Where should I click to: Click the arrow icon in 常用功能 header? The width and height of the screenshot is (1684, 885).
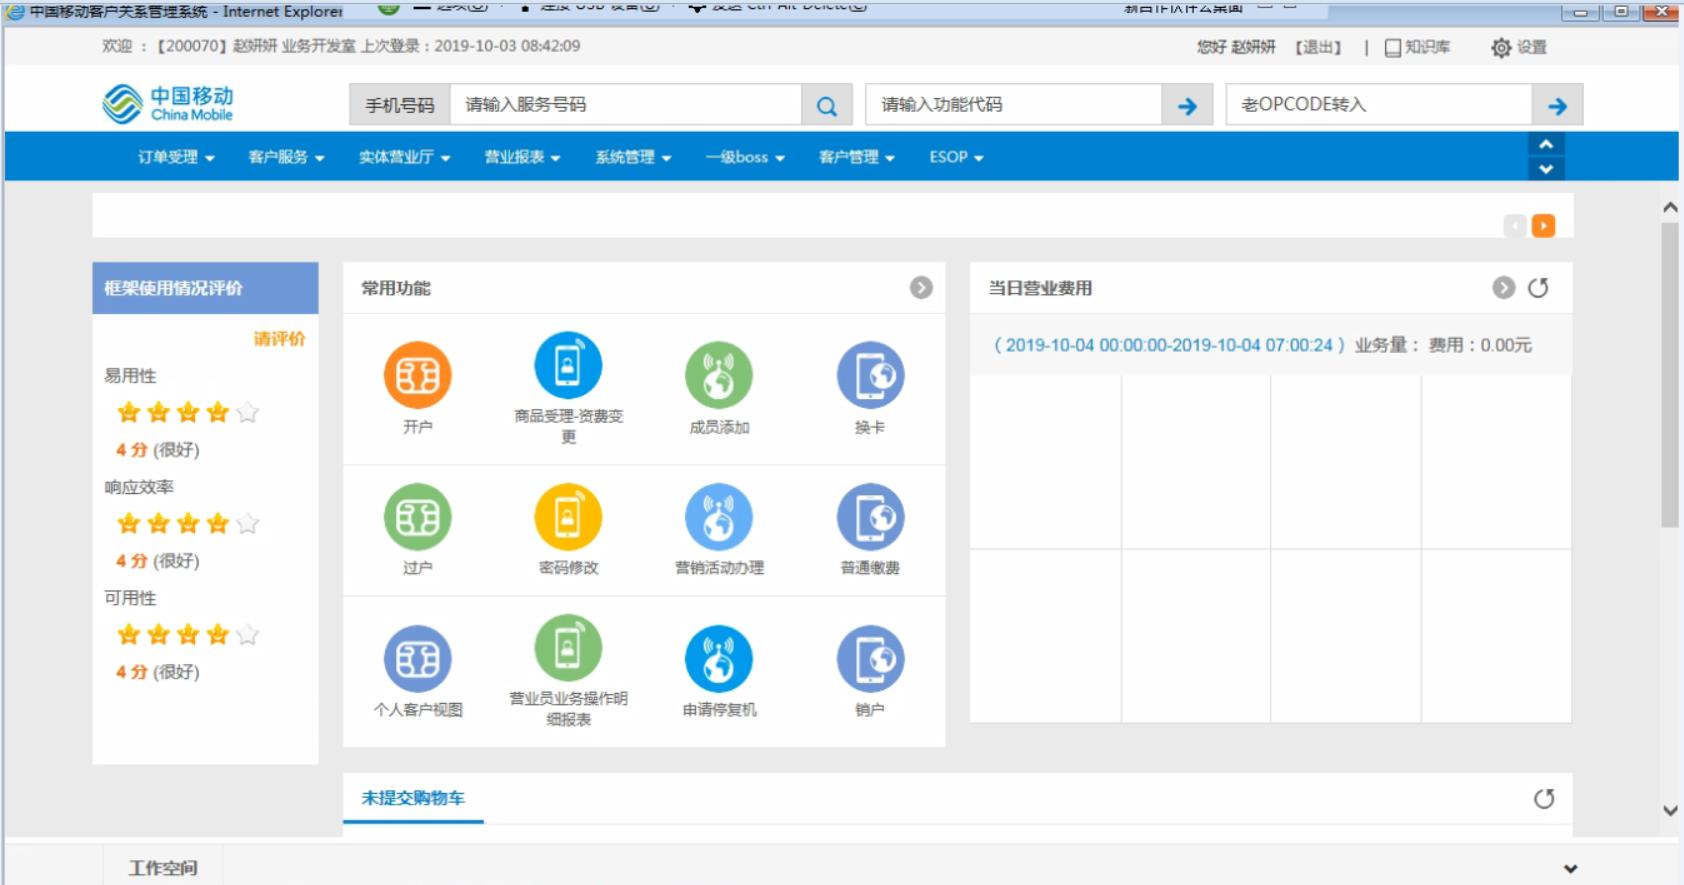pyautogui.click(x=921, y=288)
